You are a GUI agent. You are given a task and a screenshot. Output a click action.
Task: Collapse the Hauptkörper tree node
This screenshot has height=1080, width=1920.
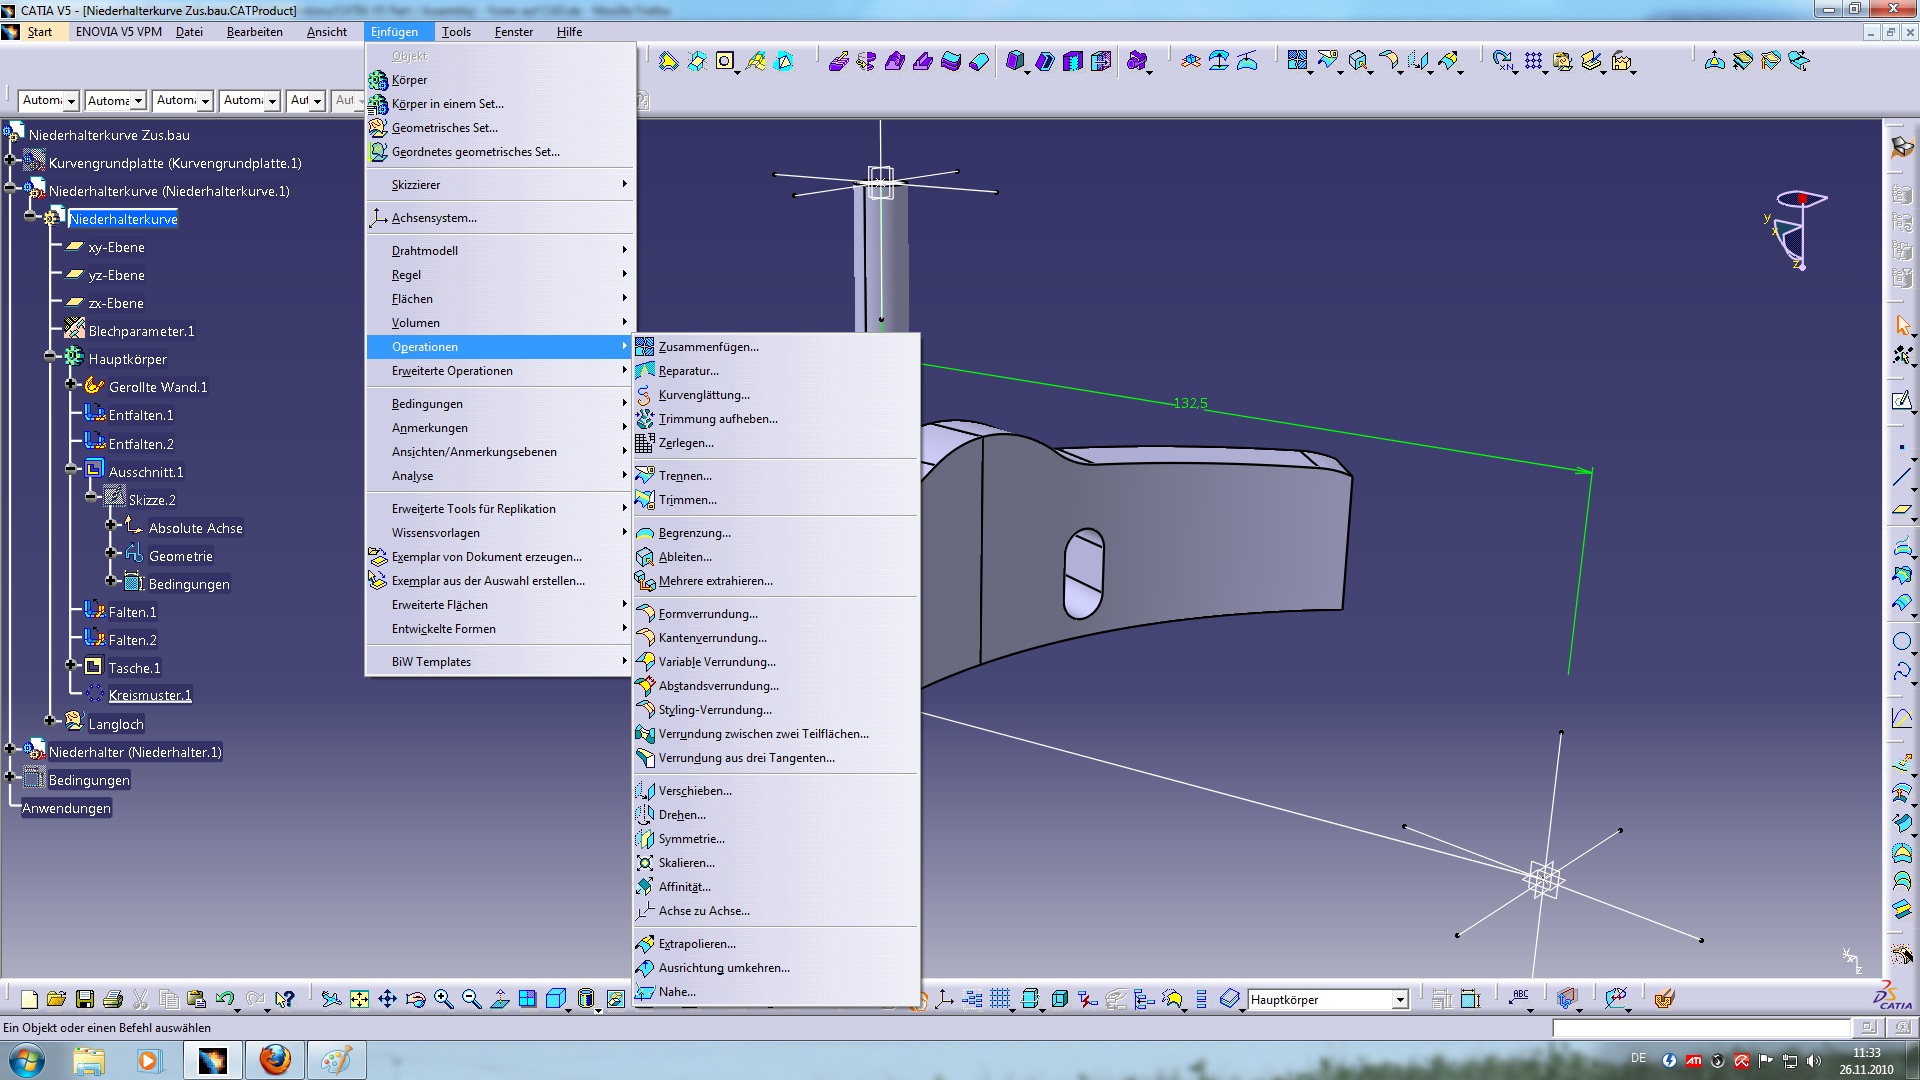click(x=50, y=356)
